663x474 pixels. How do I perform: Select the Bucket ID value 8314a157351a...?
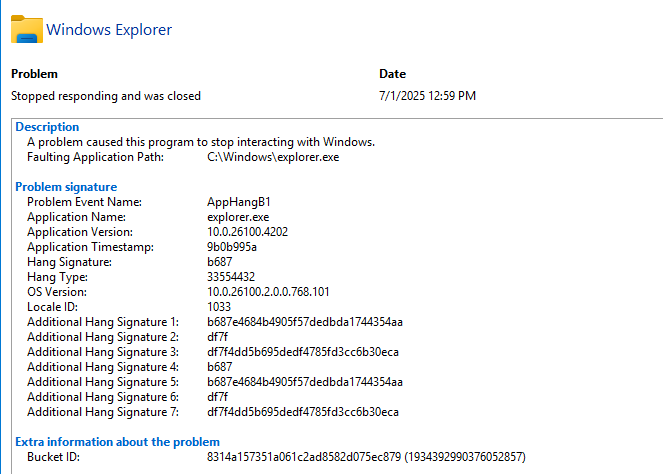point(366,457)
